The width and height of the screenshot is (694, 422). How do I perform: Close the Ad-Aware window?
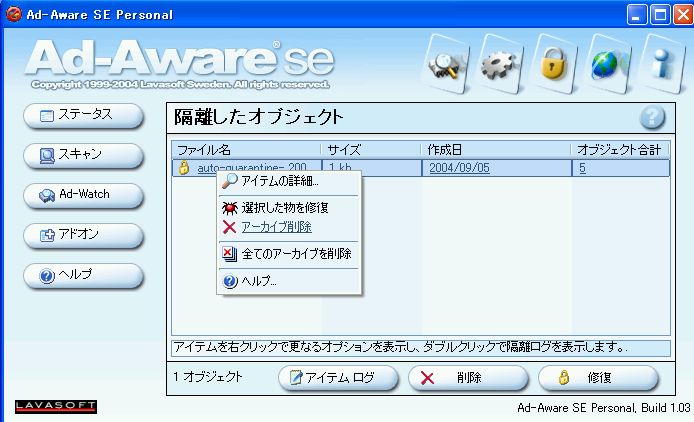(683, 15)
